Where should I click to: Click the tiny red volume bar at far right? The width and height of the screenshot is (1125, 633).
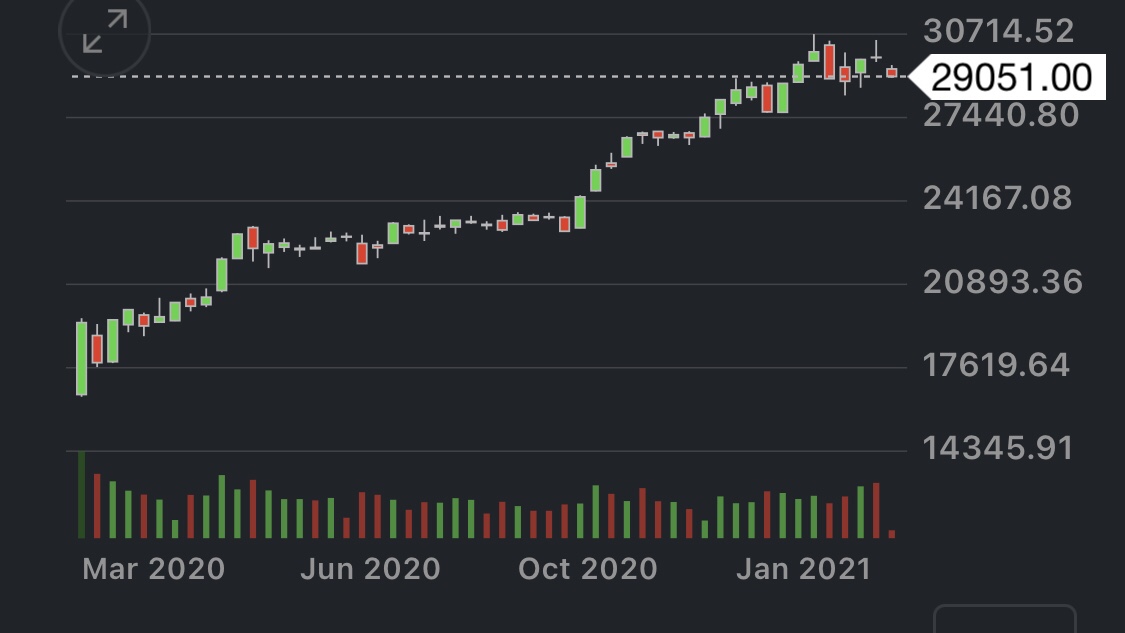pyautogui.click(x=892, y=534)
